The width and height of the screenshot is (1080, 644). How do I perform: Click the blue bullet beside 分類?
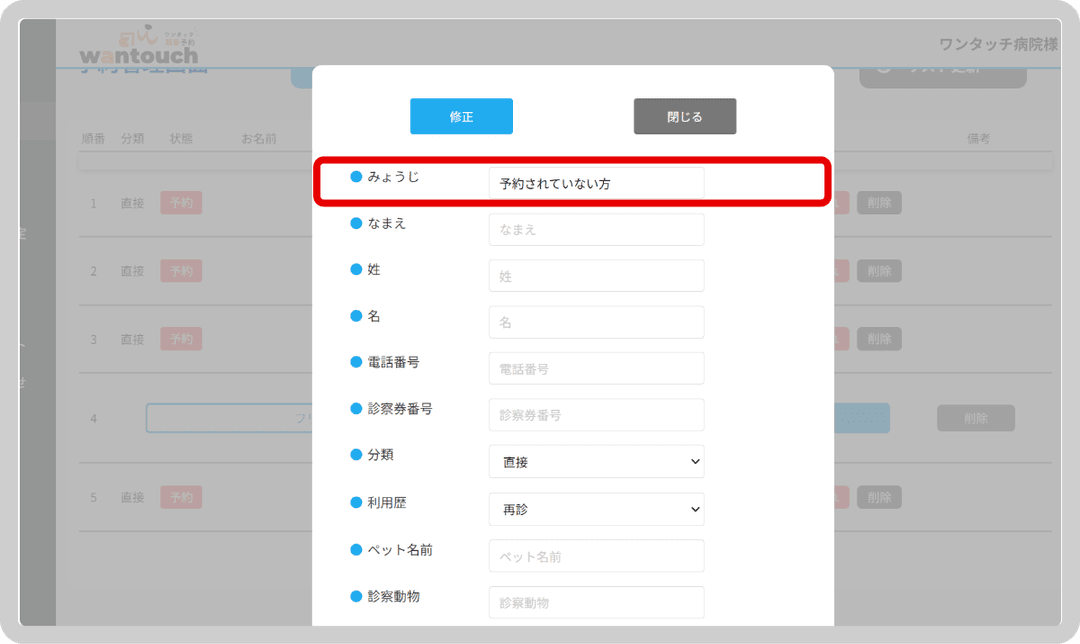pyautogui.click(x=356, y=455)
